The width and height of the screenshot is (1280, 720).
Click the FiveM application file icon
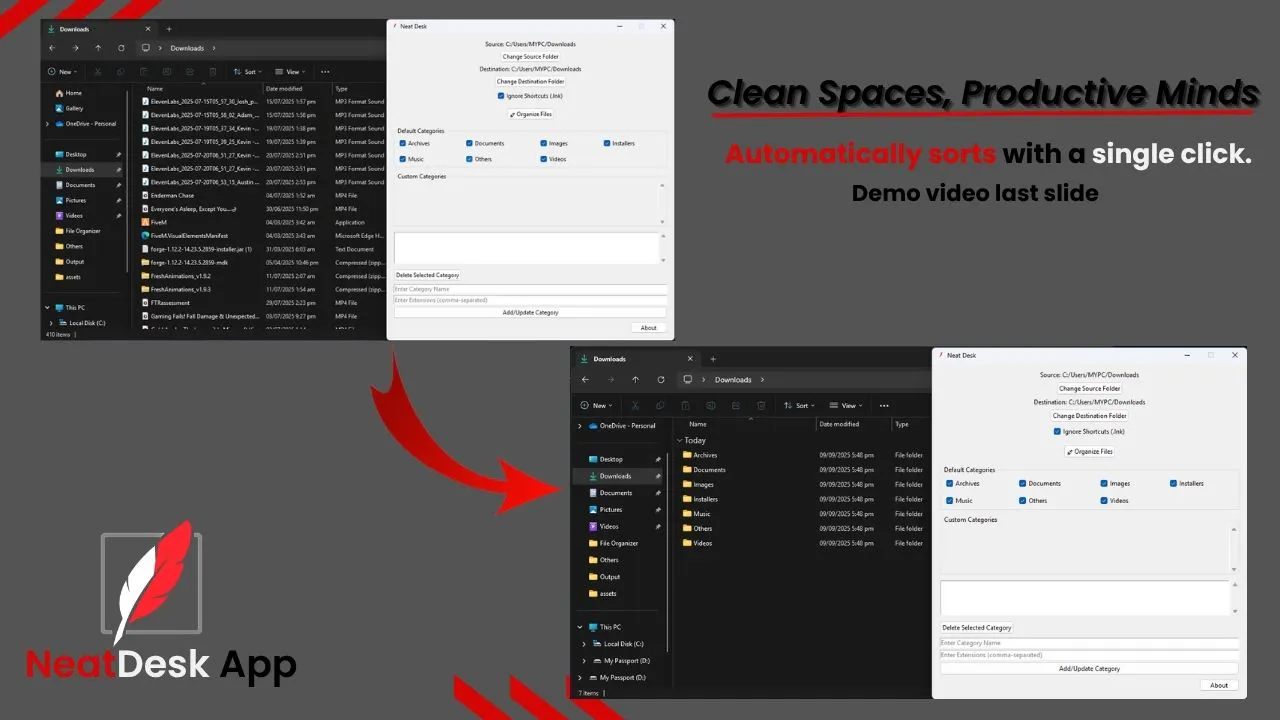click(x=145, y=222)
